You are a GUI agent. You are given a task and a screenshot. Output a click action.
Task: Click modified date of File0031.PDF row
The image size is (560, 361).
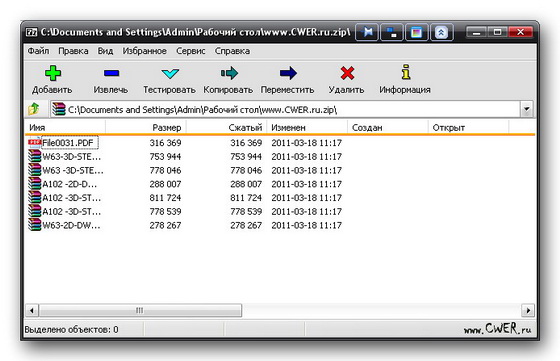[306, 143]
